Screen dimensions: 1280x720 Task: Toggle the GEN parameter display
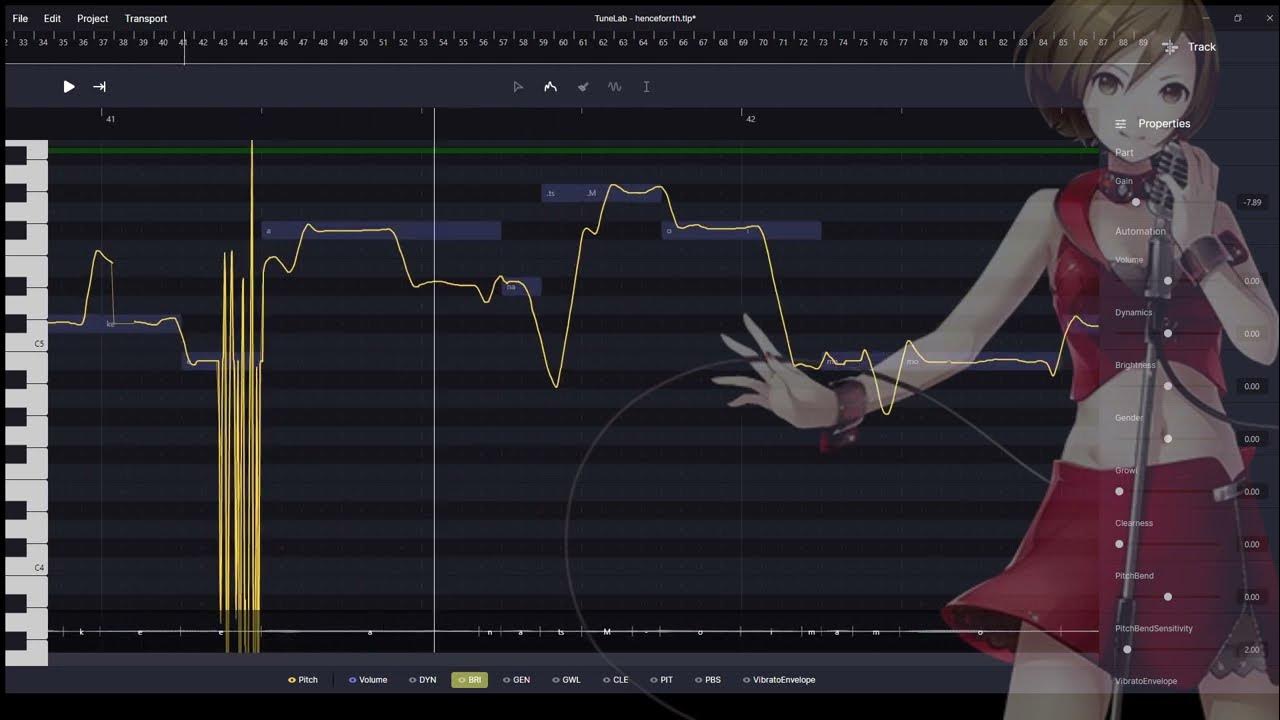tap(517, 680)
